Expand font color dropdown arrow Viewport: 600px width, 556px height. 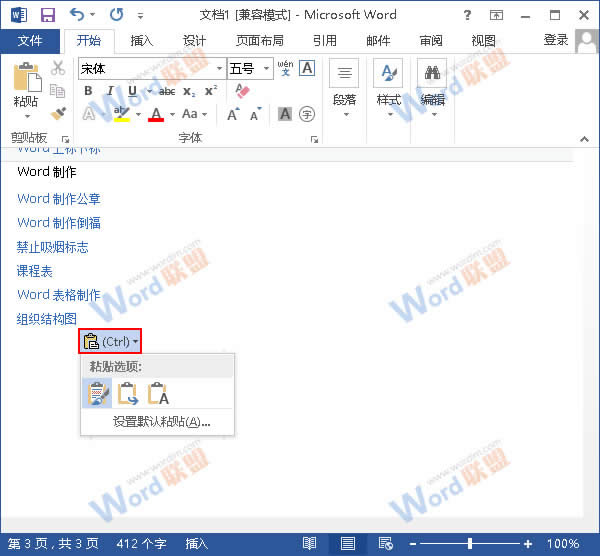[x=173, y=114]
